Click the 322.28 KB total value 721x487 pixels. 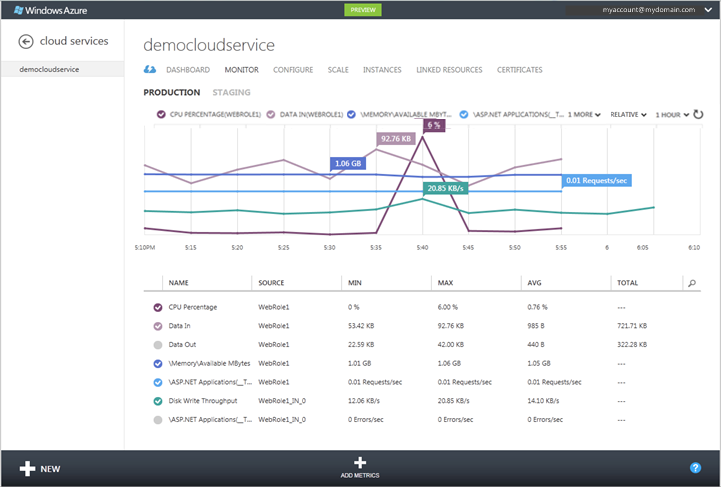(632, 345)
